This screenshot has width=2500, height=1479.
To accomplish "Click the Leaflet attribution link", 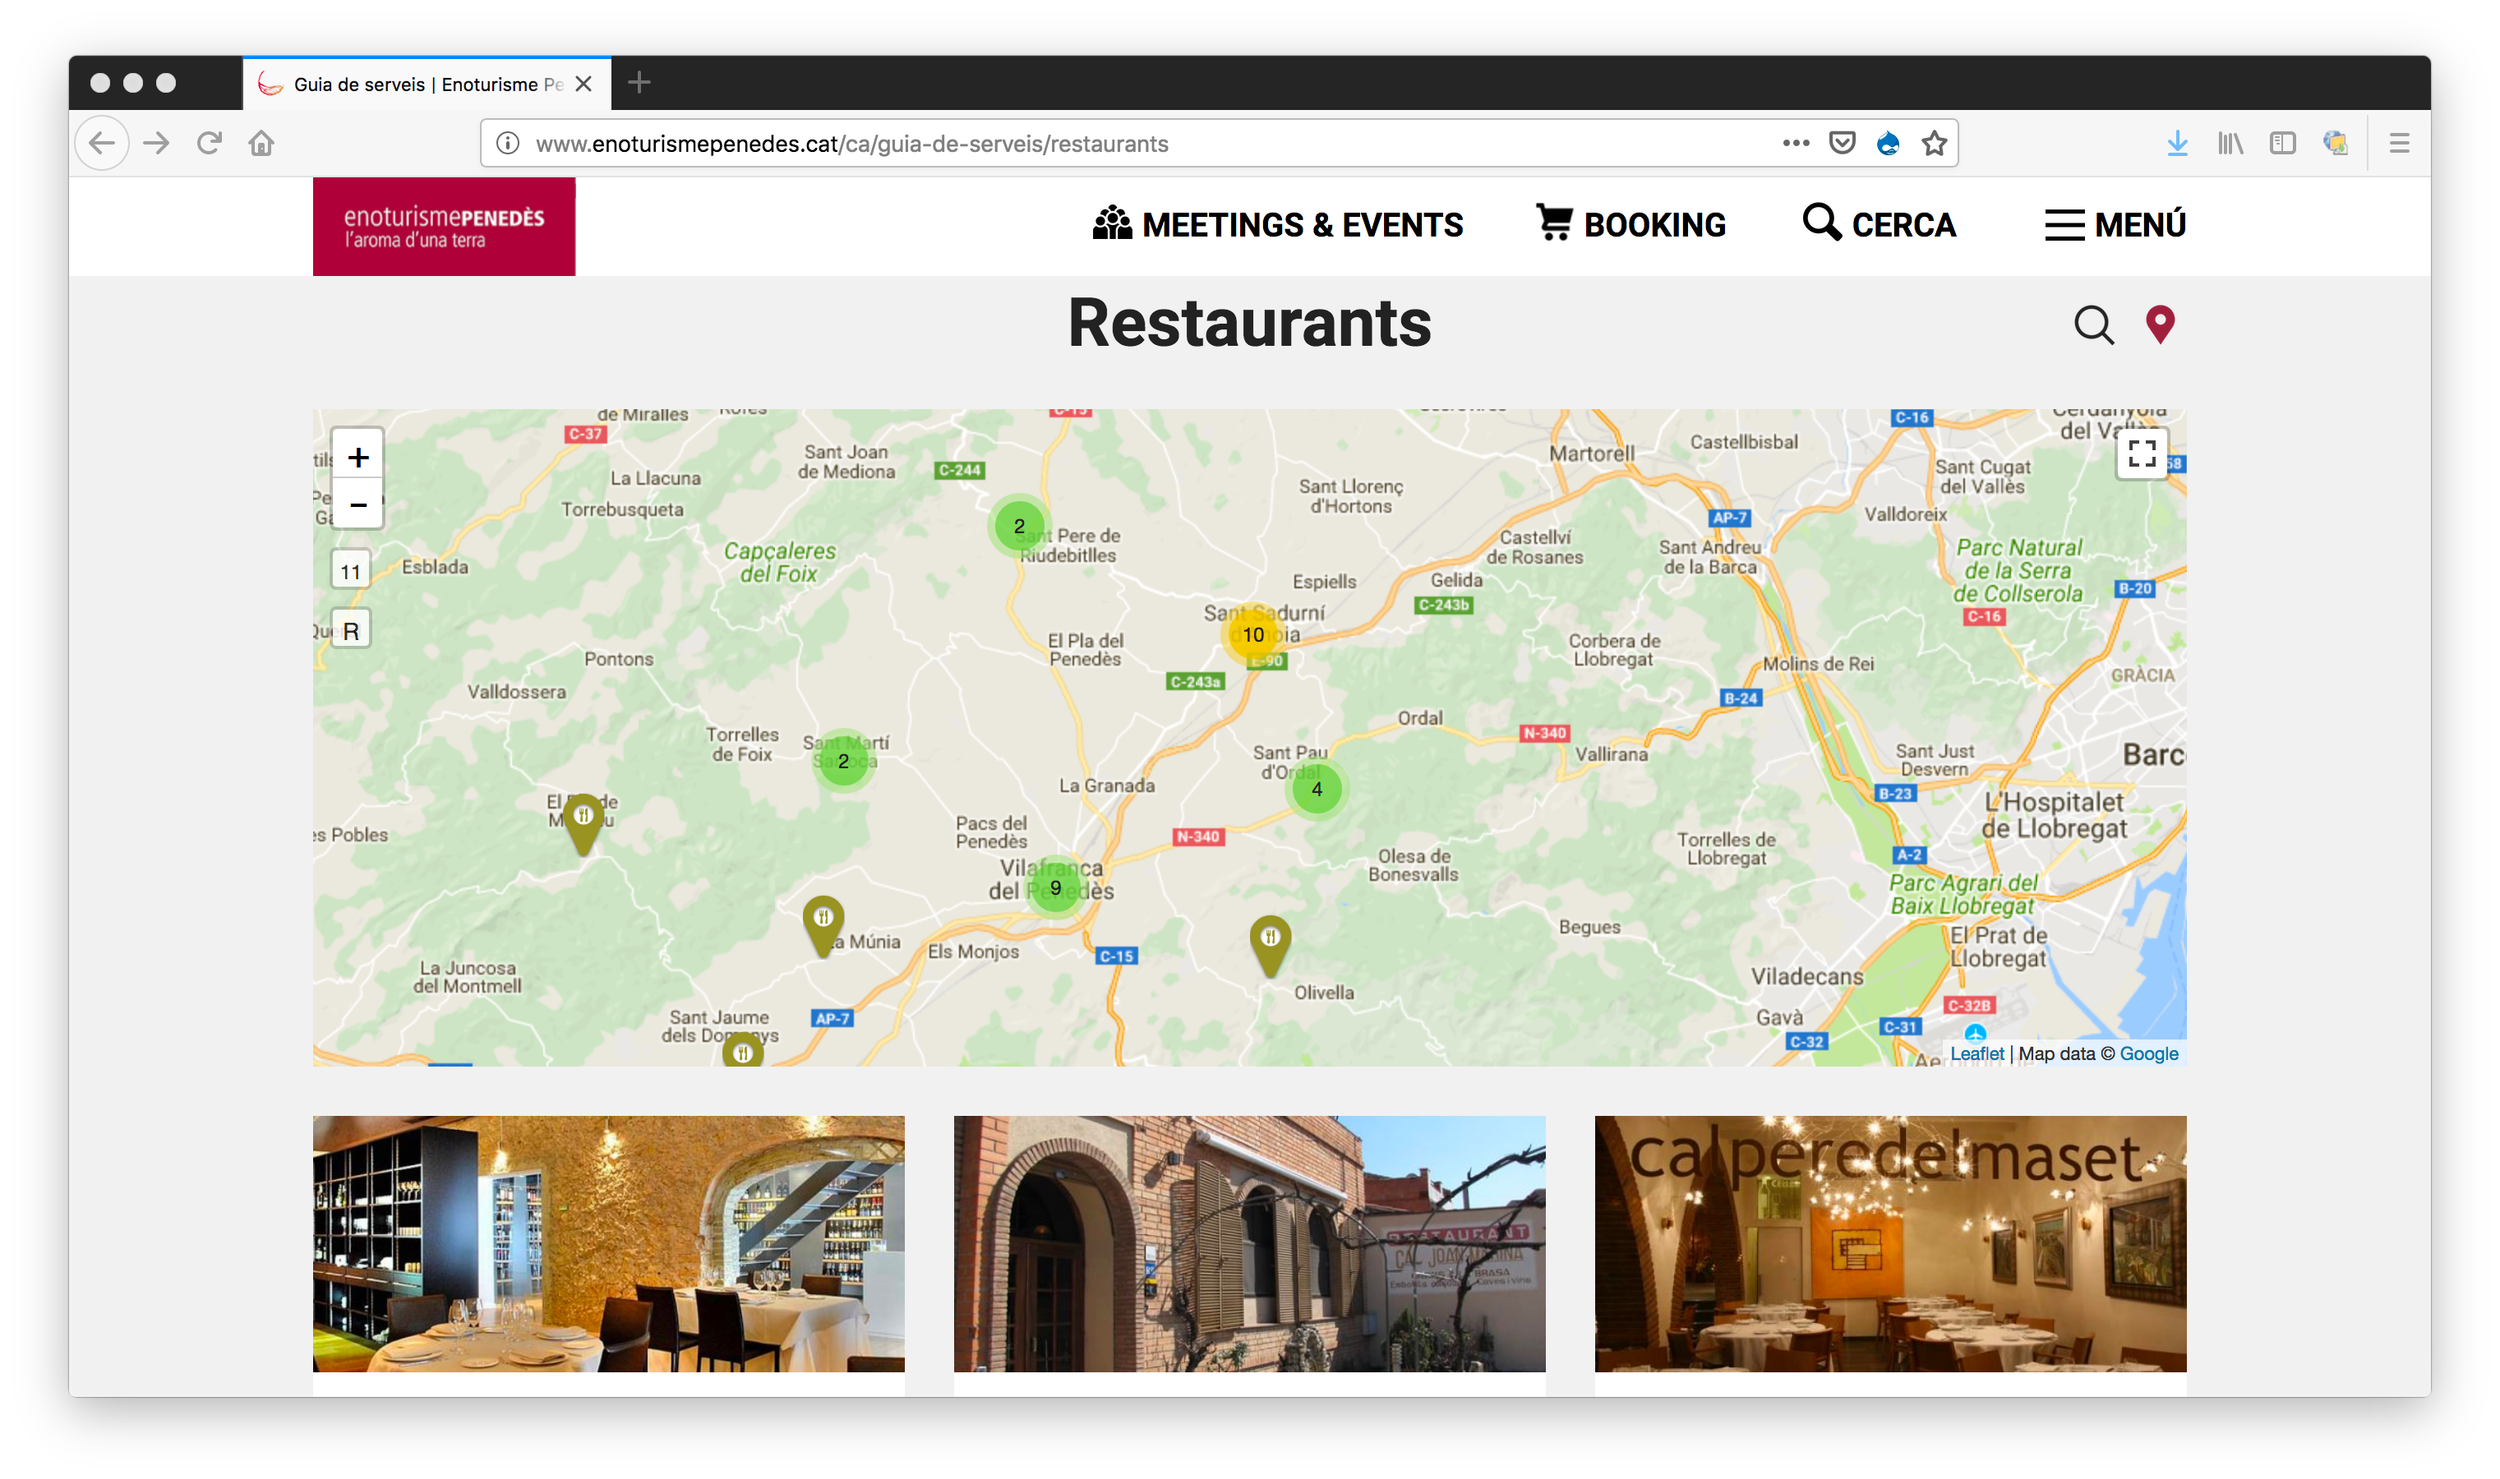I will tap(1976, 1053).
